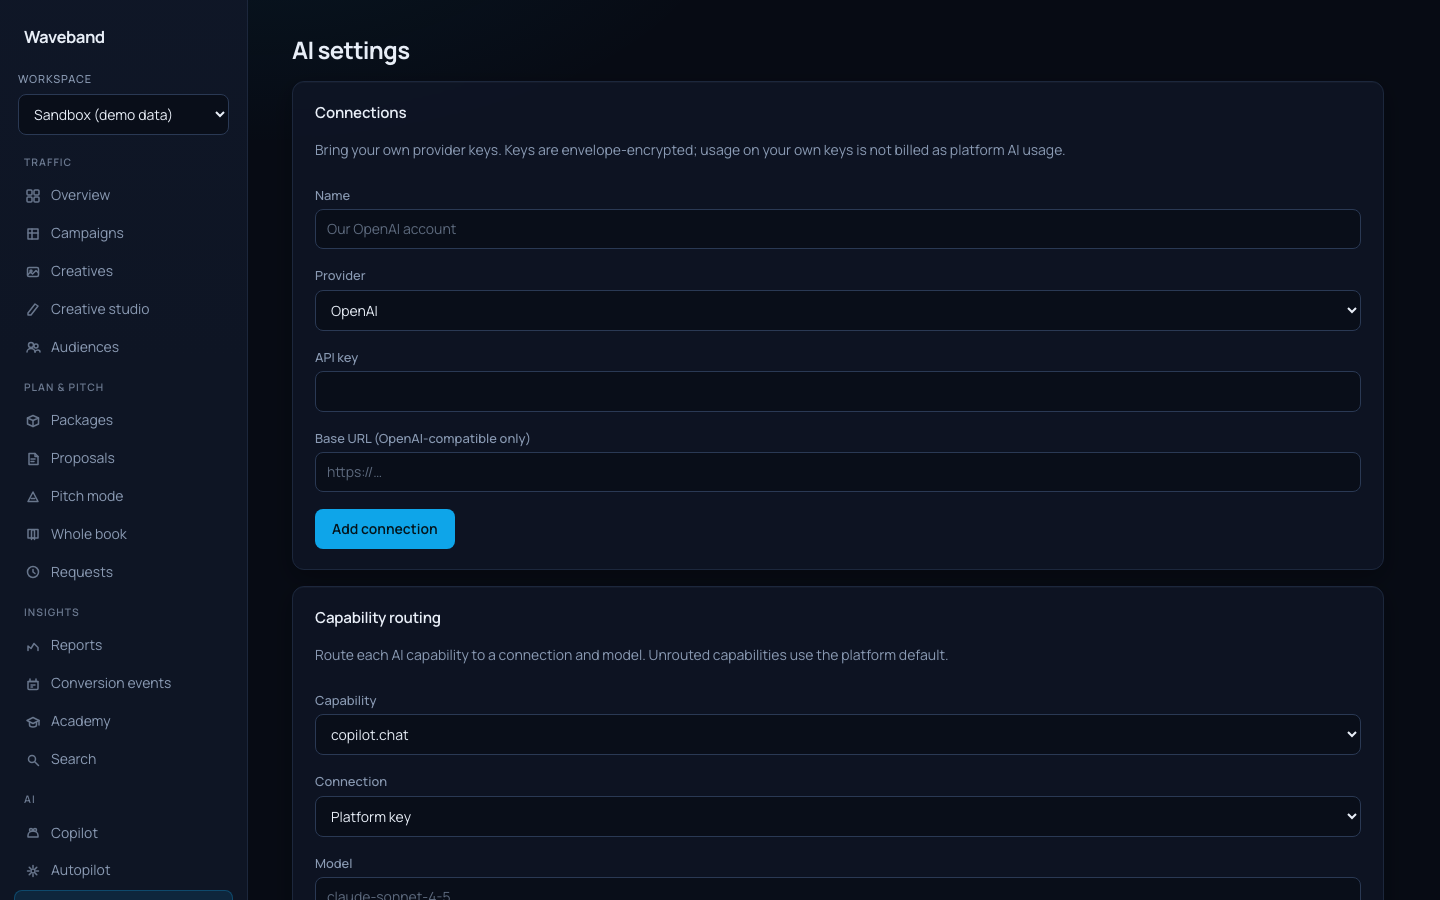Click the AI settings heading
The image size is (1440, 900).
[x=351, y=51]
